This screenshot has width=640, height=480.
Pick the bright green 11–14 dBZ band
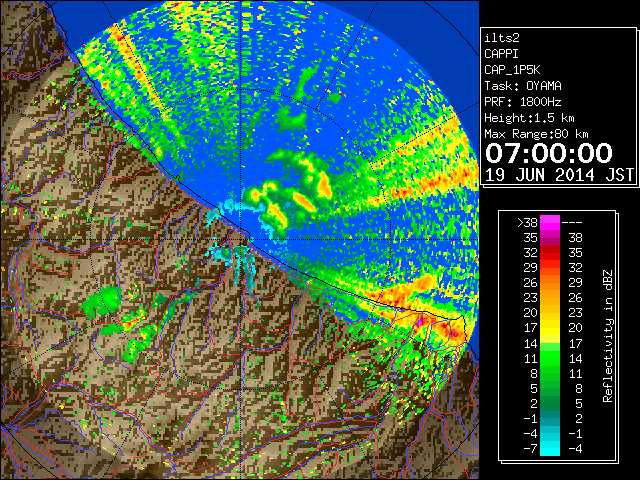coord(550,358)
